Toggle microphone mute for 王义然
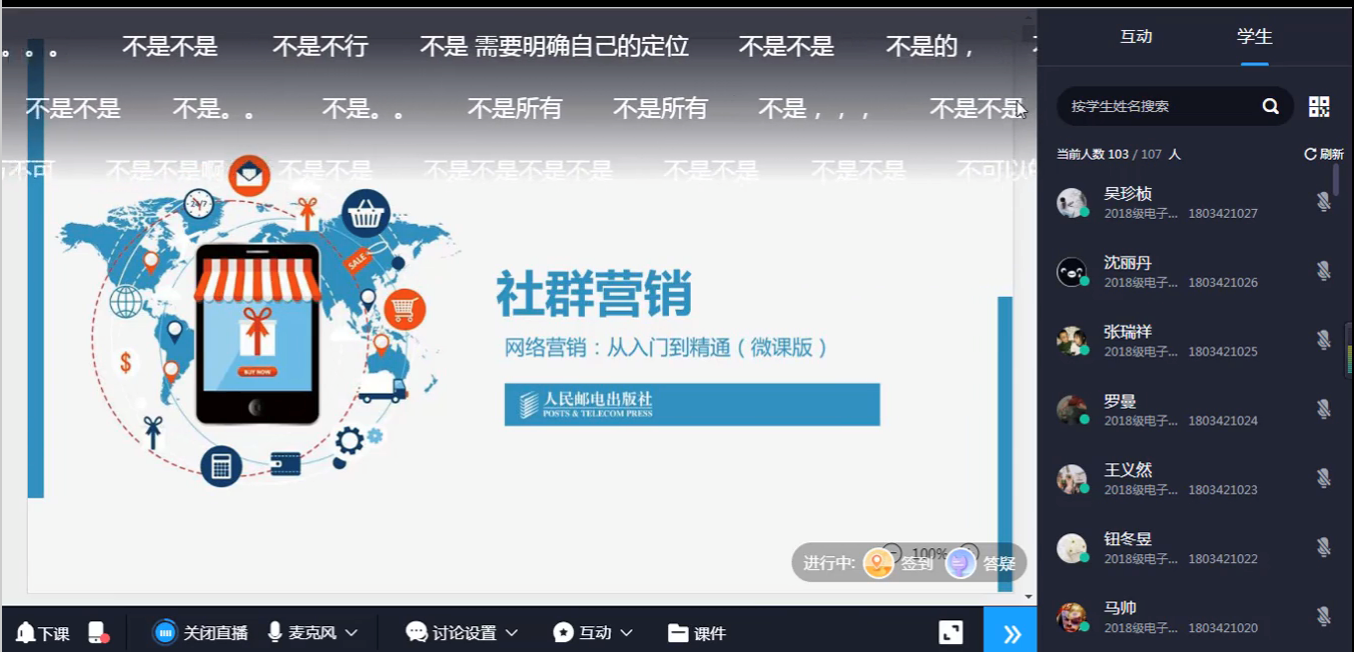The height and width of the screenshot is (652, 1354). tap(1323, 478)
